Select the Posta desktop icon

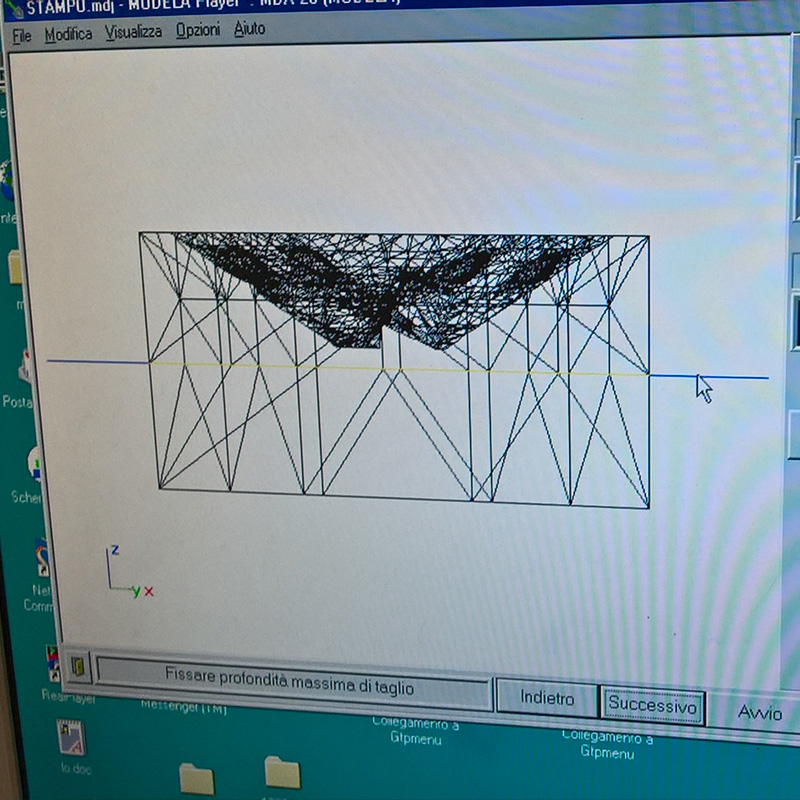coord(26,367)
